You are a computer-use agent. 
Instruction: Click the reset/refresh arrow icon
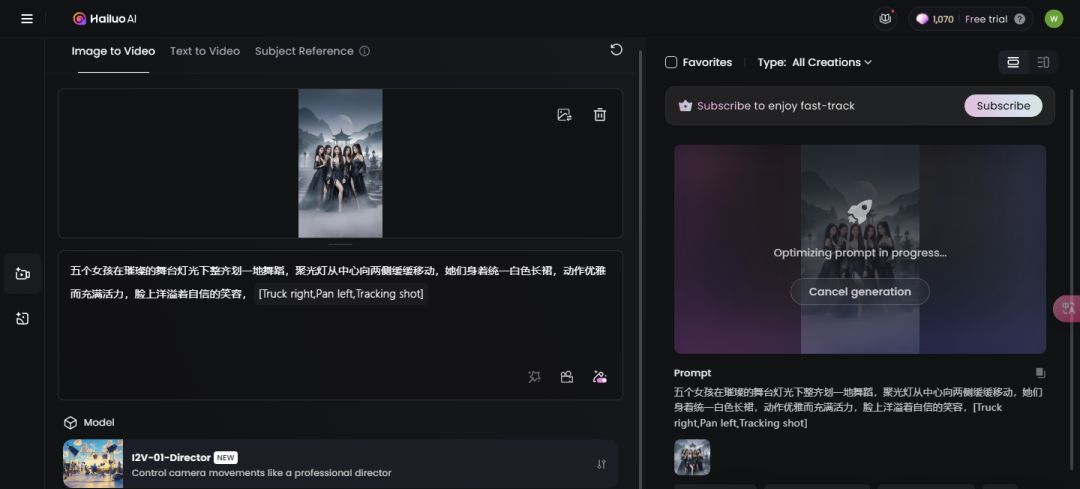(616, 50)
